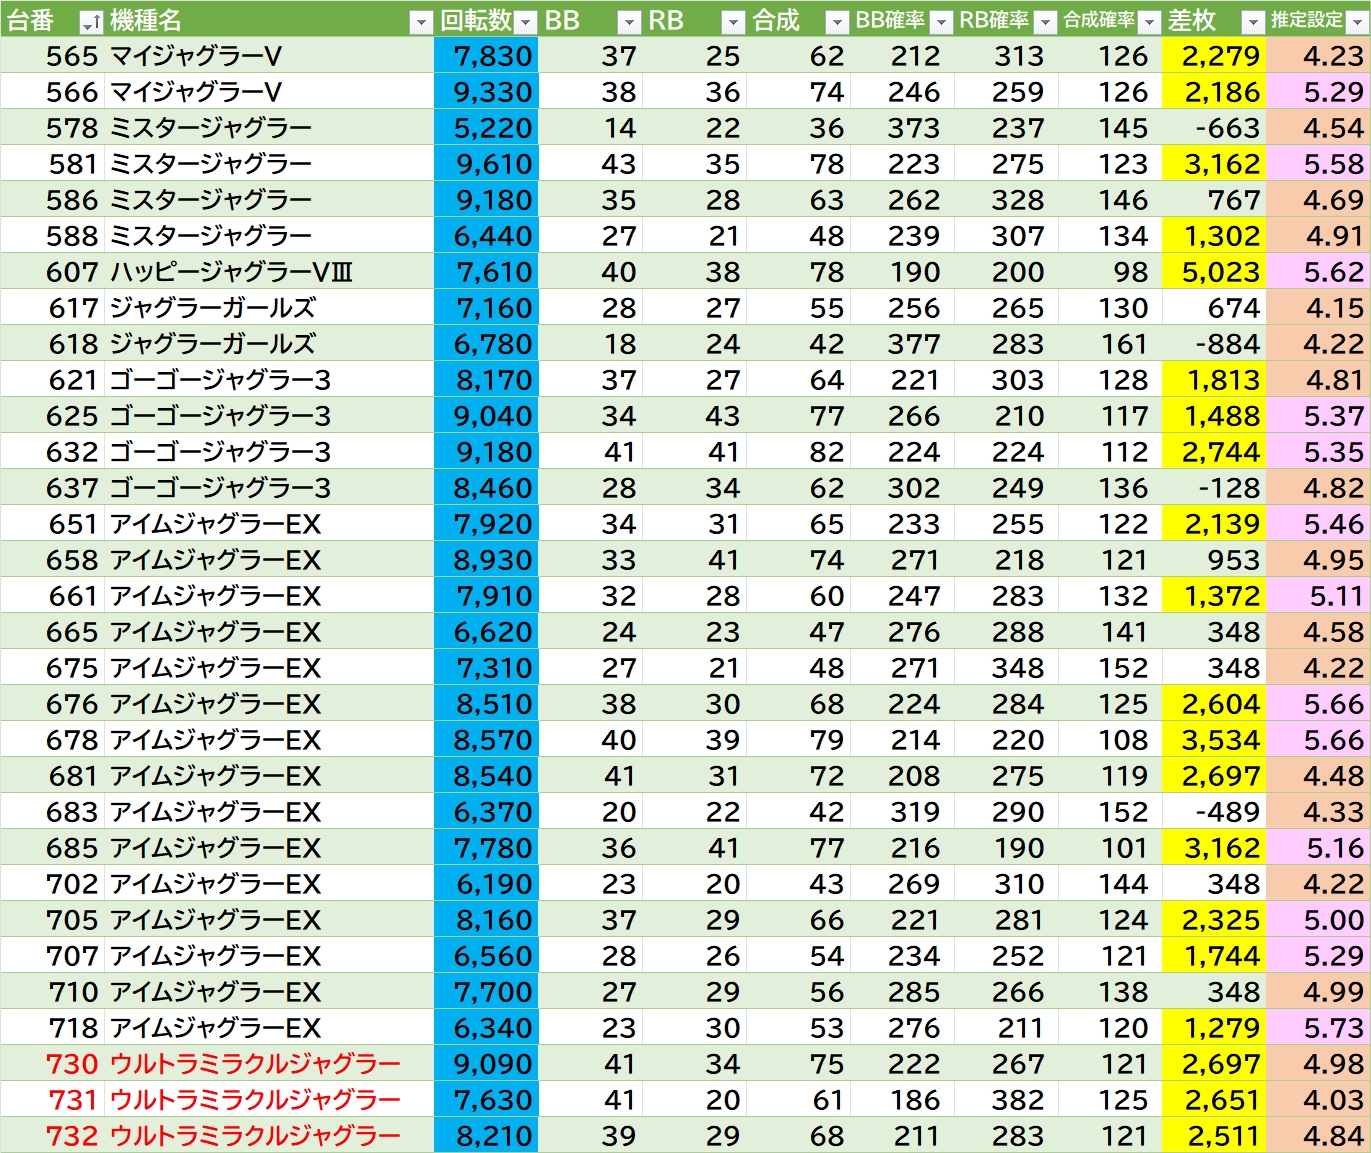The image size is (1371, 1153).
Task: Click the 差枚 value -489
Action: (1214, 812)
